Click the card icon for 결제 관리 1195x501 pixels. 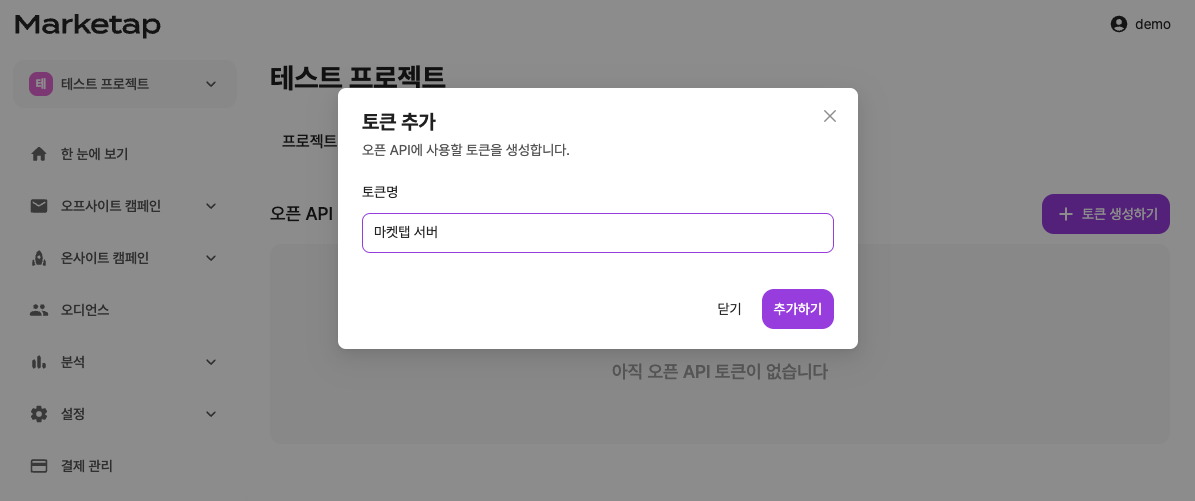tap(39, 466)
